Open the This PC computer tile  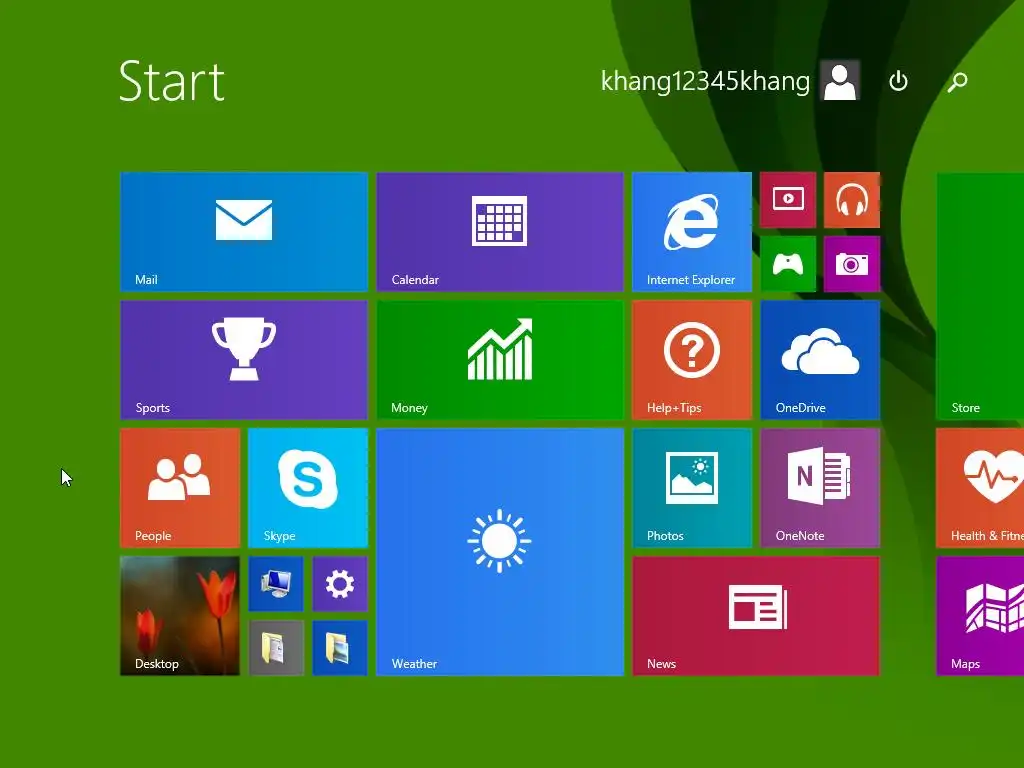pyautogui.click(x=276, y=584)
